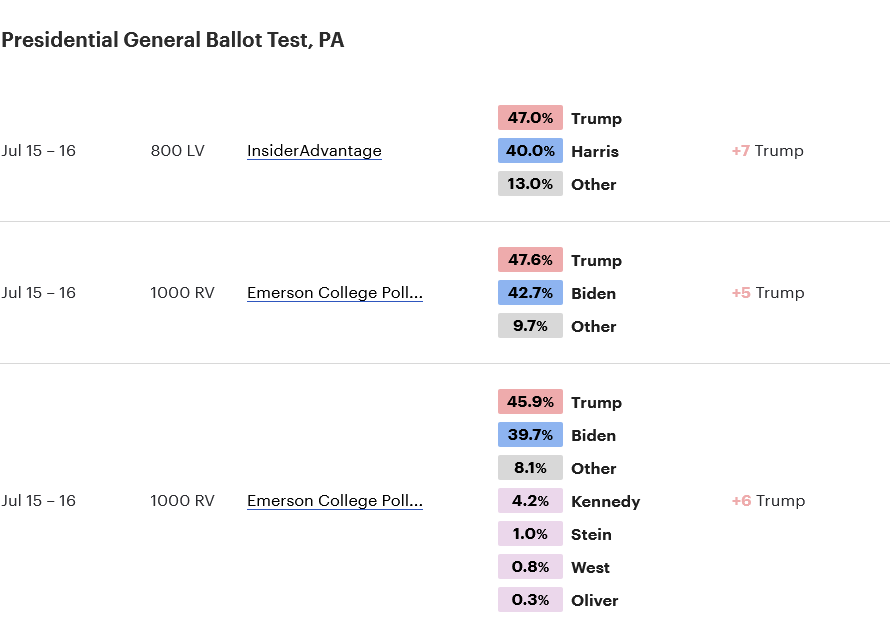890x628 pixels.
Task: Click the 4.2% Kennedy purple percentage box
Action: click(x=530, y=500)
